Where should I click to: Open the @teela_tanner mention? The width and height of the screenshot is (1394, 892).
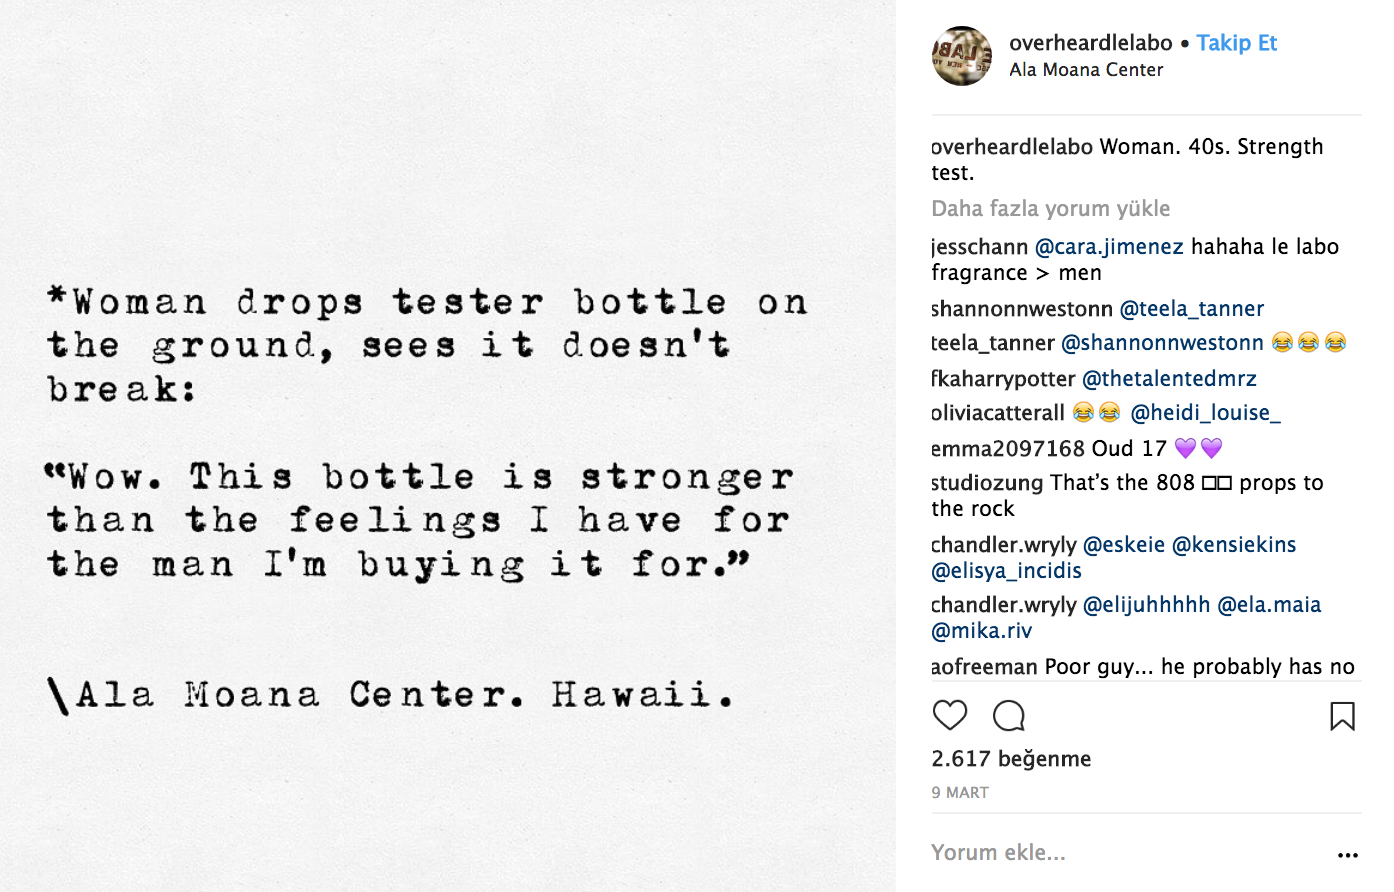tap(1191, 309)
